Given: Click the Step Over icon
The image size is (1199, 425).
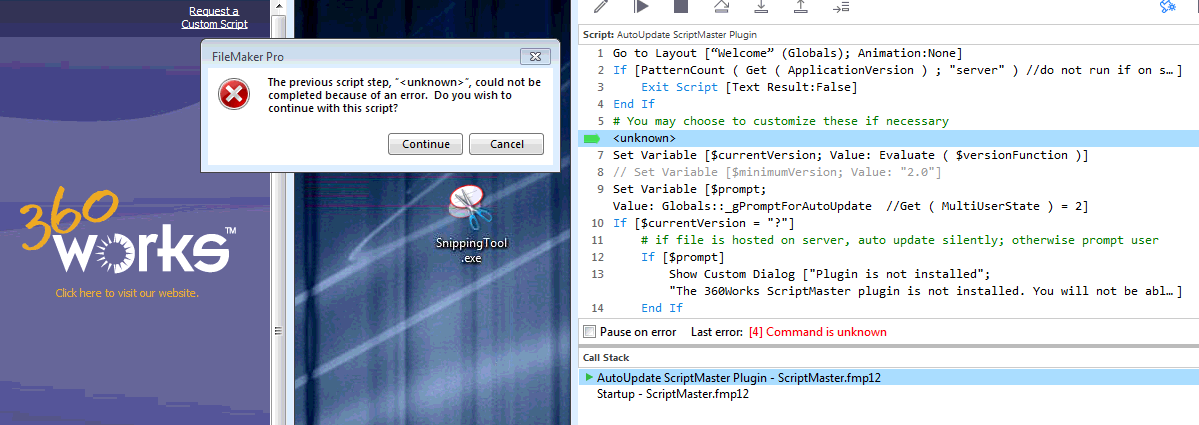Looking at the screenshot, I should 721,6.
